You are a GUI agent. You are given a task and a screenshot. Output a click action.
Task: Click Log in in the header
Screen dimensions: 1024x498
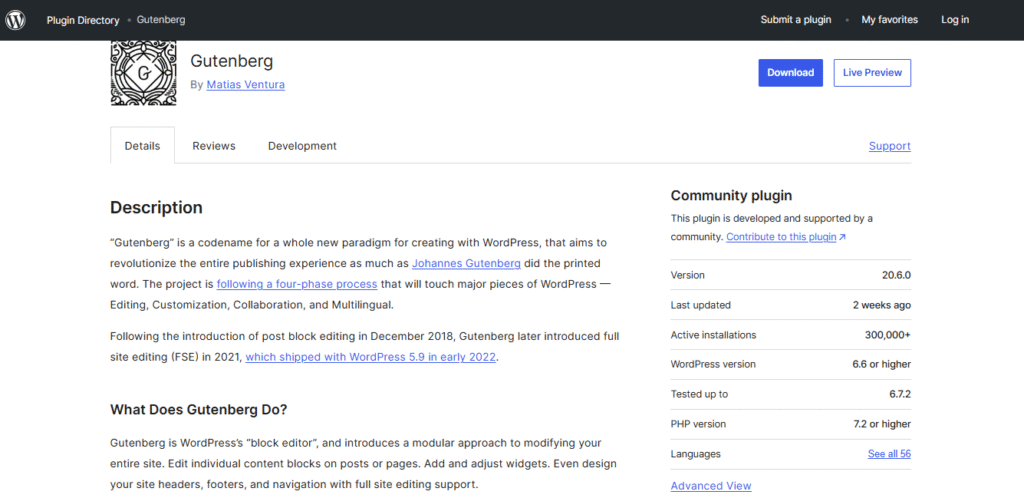point(954,20)
